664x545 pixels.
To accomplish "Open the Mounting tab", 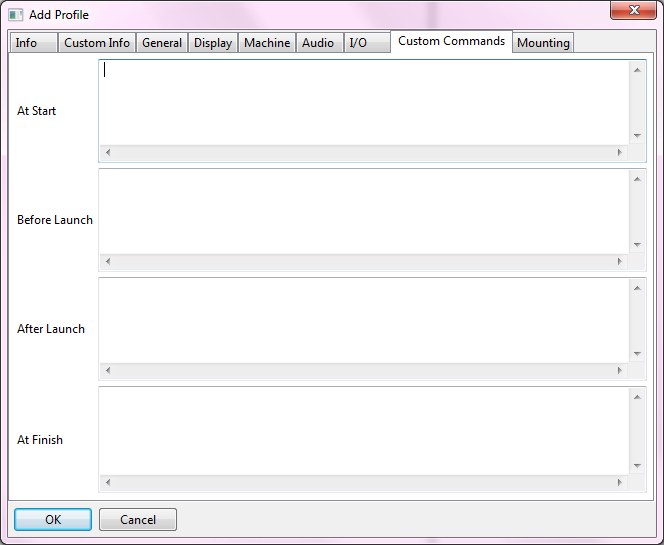I will pyautogui.click(x=543, y=43).
